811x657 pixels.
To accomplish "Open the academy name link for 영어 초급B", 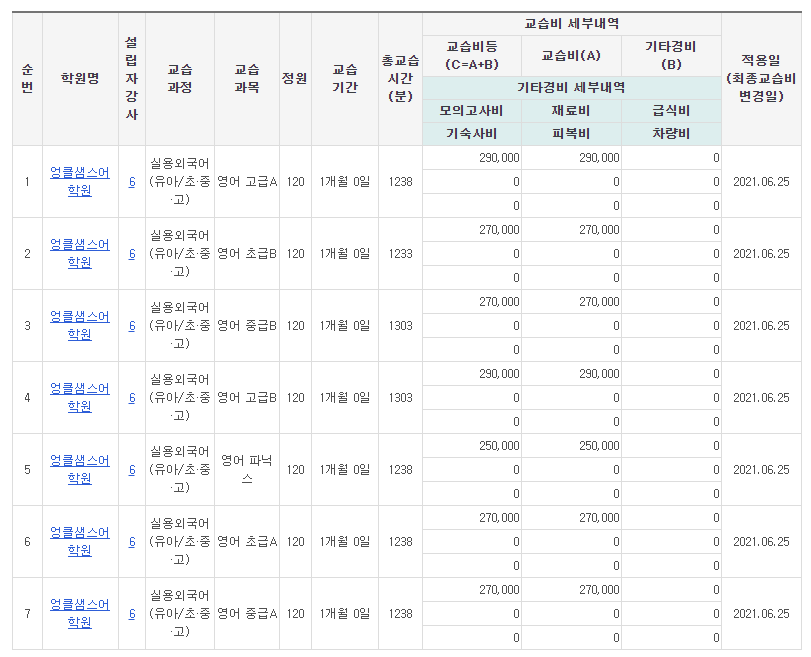I will pyautogui.click(x=80, y=253).
